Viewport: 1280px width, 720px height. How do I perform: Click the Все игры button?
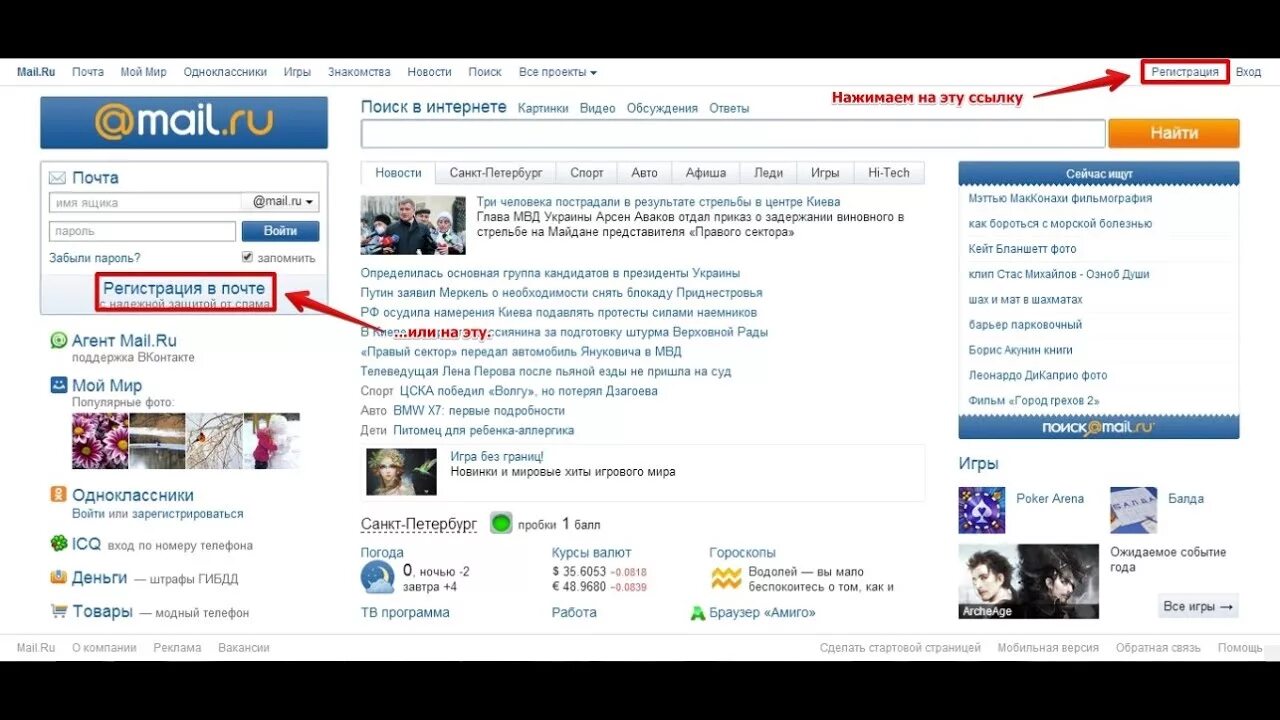point(1199,606)
